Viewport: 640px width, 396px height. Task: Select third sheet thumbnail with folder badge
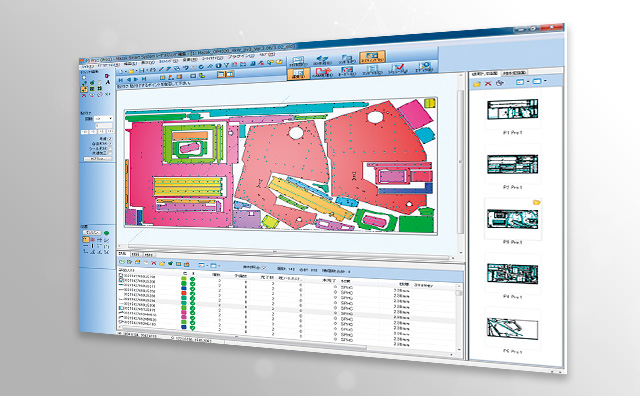pos(512,219)
